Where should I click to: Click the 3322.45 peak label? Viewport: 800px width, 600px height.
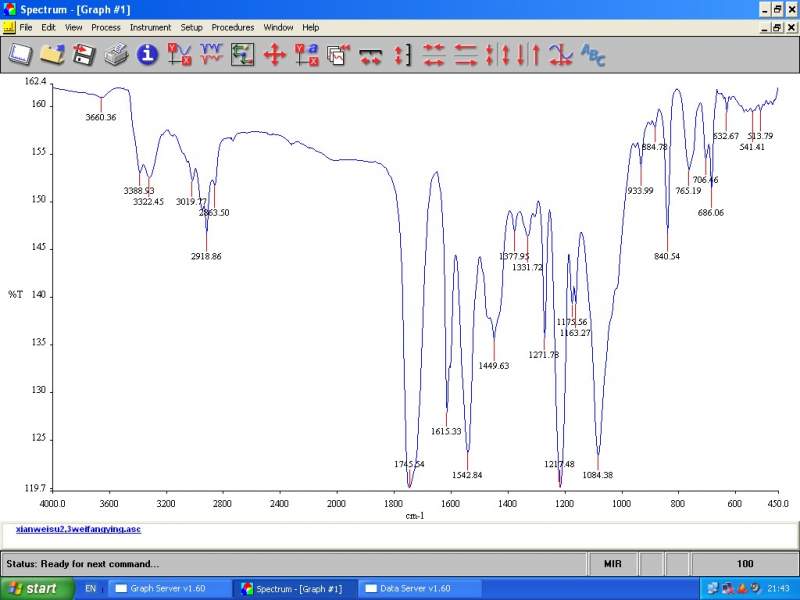148,202
